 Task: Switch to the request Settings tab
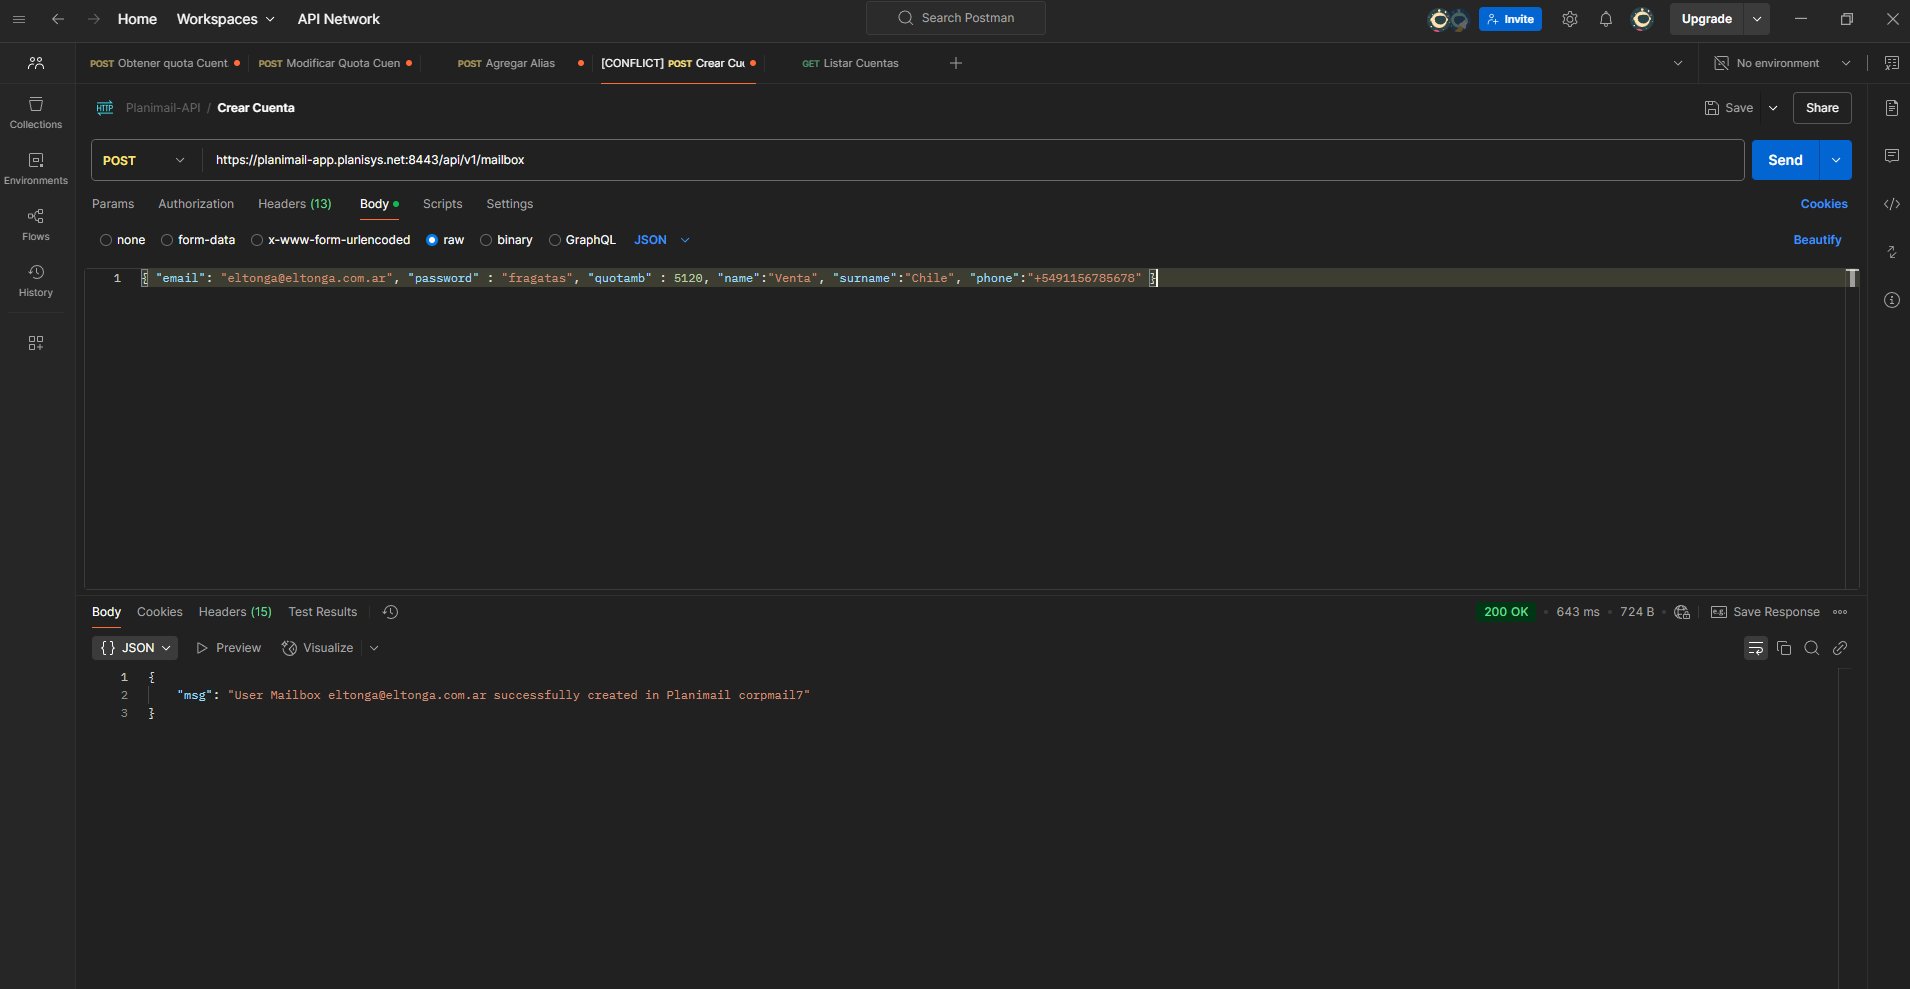click(510, 204)
